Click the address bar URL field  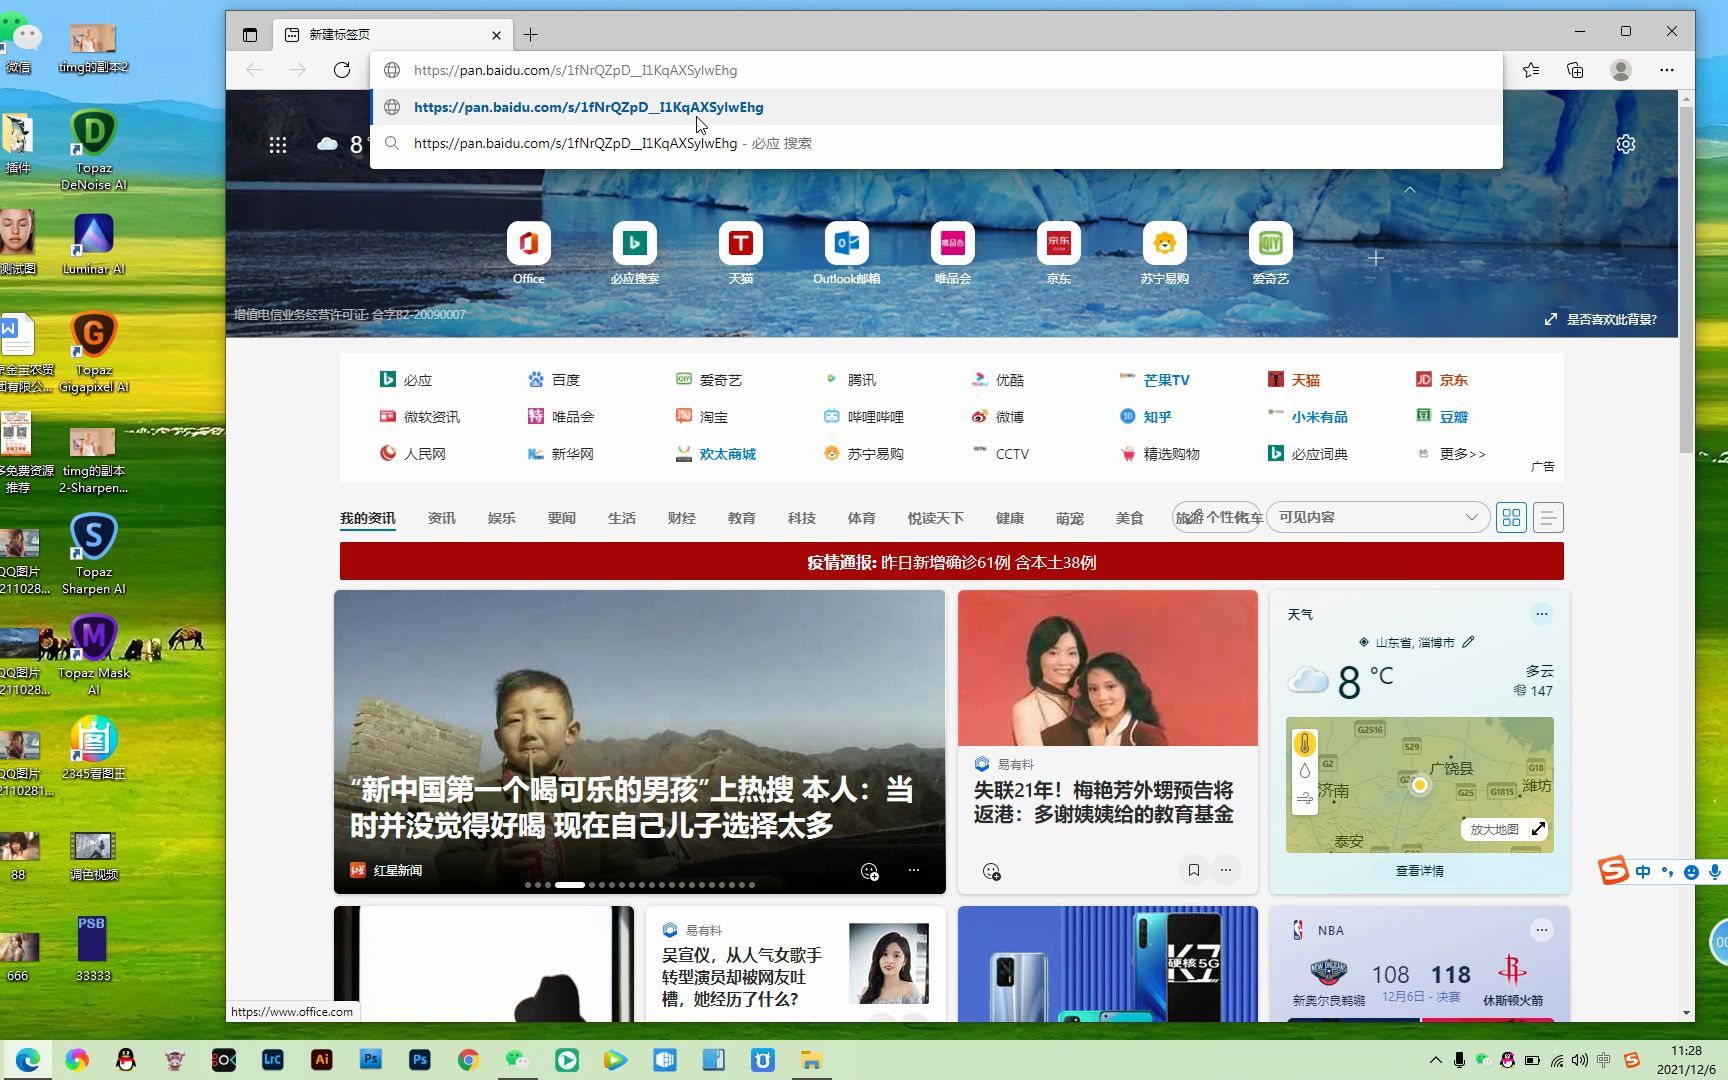point(936,70)
